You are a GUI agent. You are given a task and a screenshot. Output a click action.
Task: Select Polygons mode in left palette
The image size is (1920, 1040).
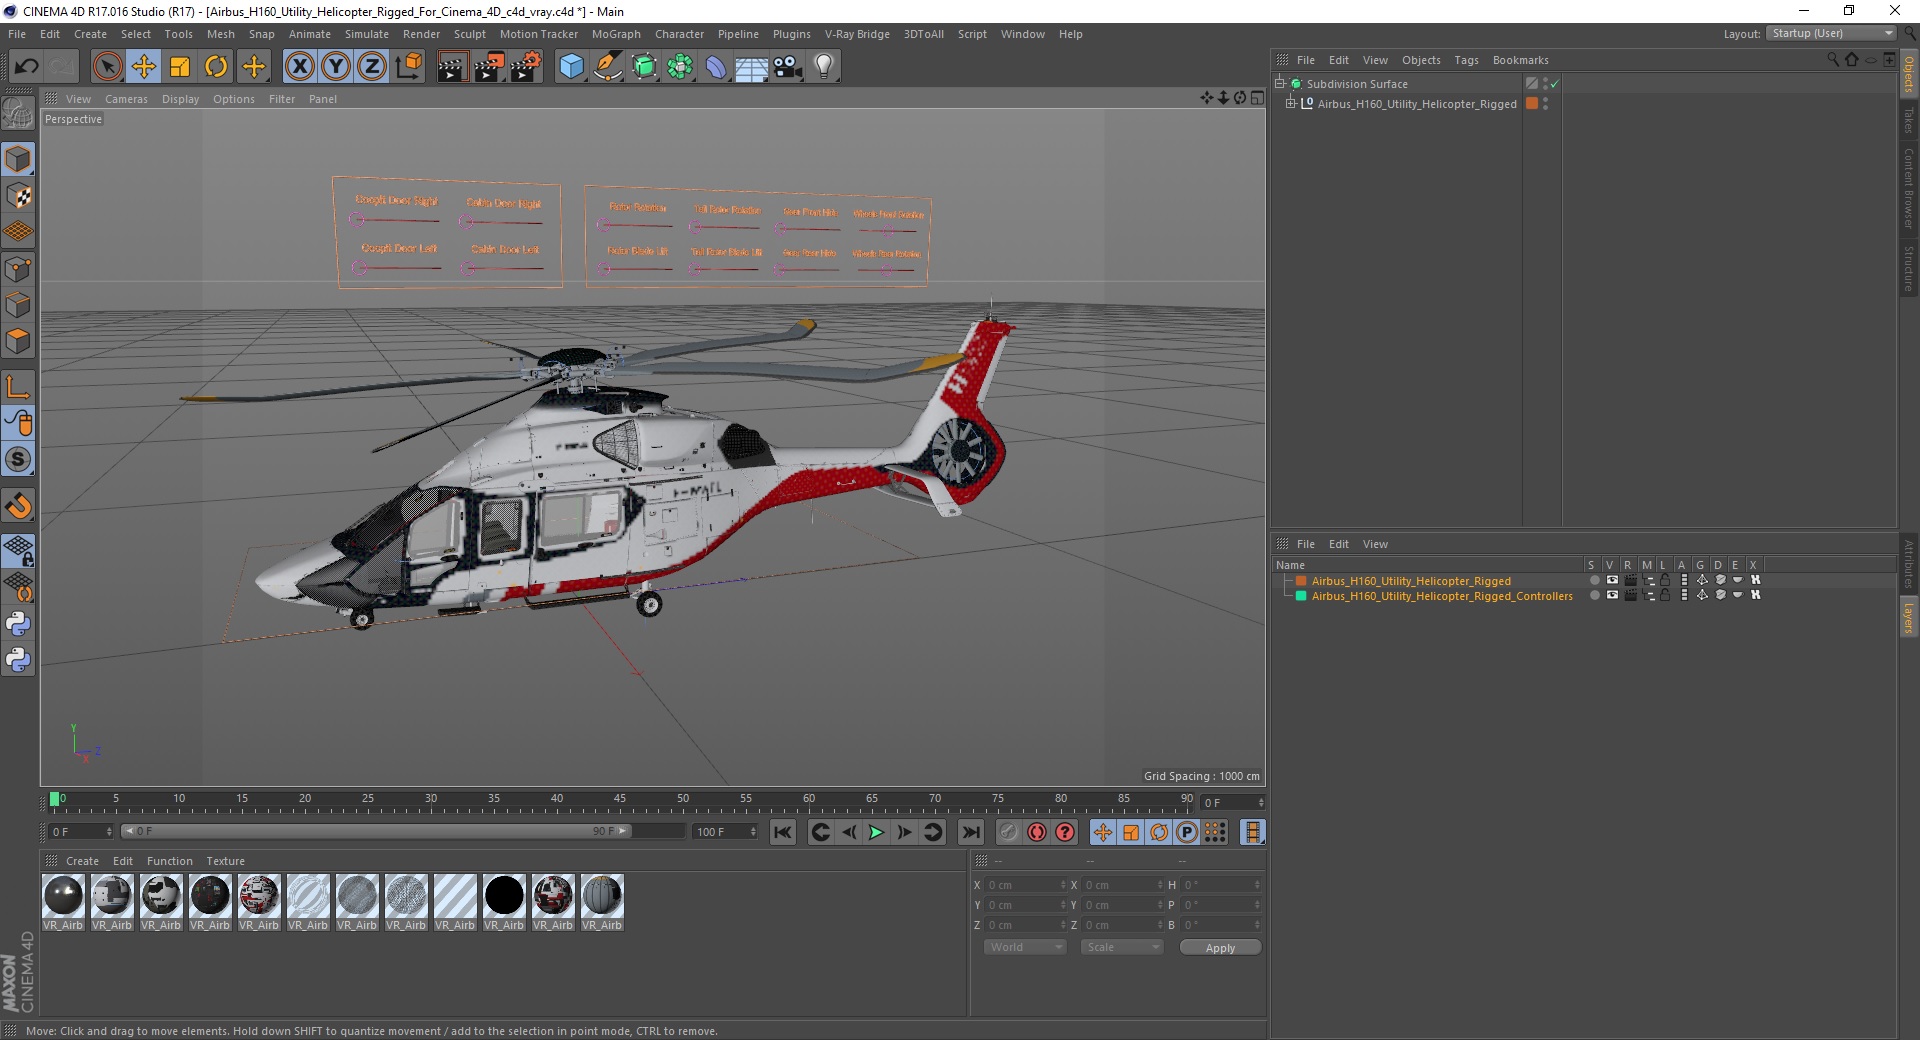[18, 341]
